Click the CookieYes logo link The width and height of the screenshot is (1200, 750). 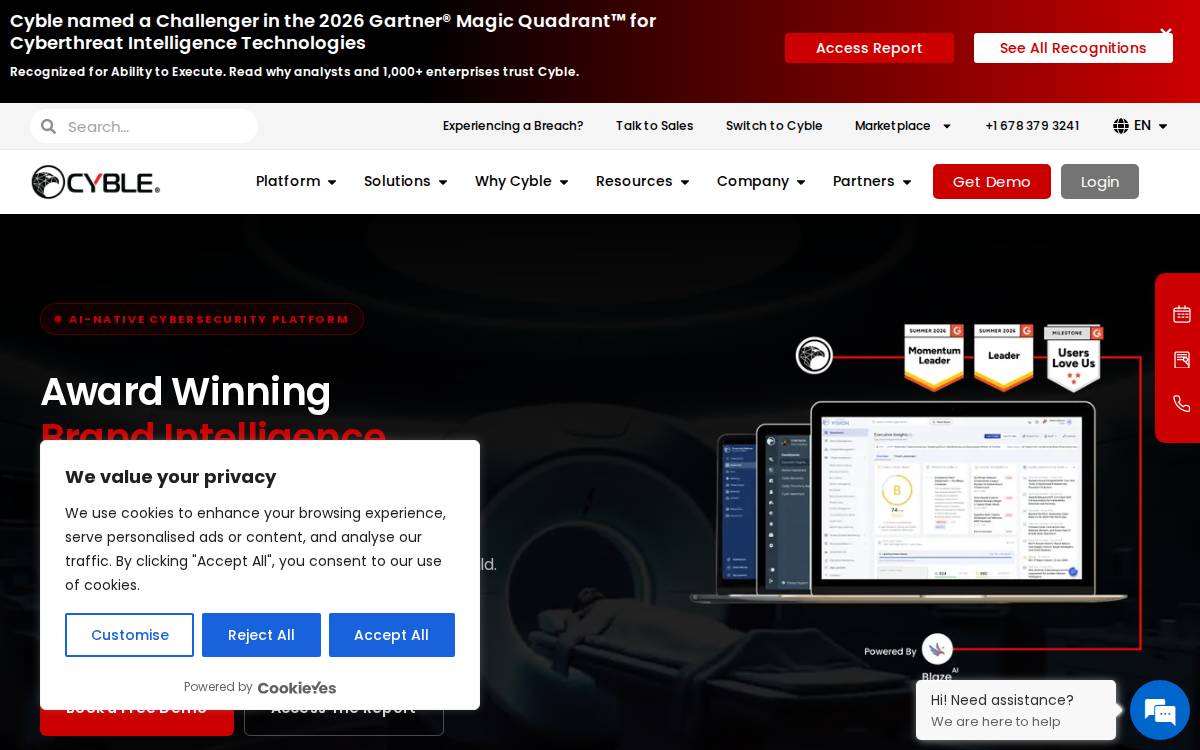pyautogui.click(x=297, y=688)
